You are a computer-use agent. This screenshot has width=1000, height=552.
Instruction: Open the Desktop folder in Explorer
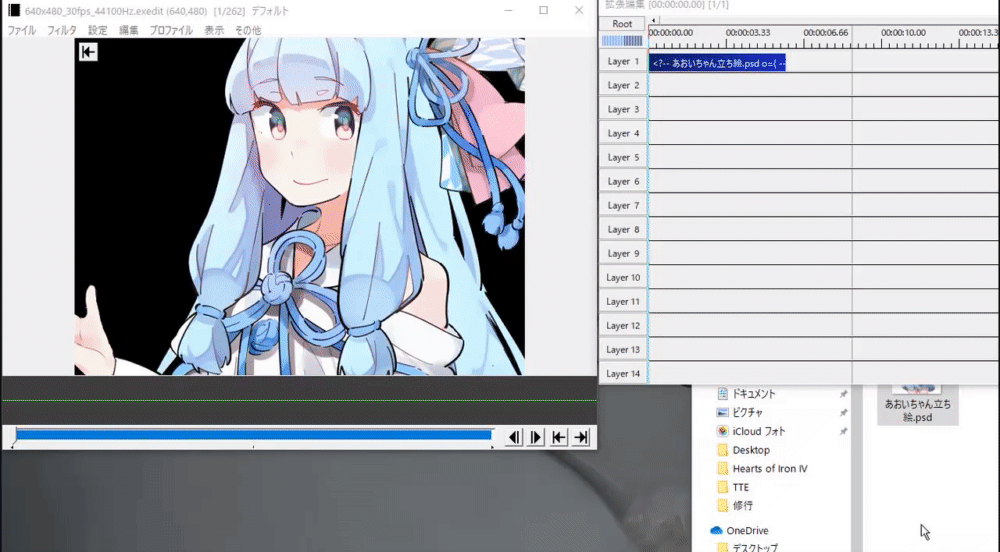tap(751, 450)
